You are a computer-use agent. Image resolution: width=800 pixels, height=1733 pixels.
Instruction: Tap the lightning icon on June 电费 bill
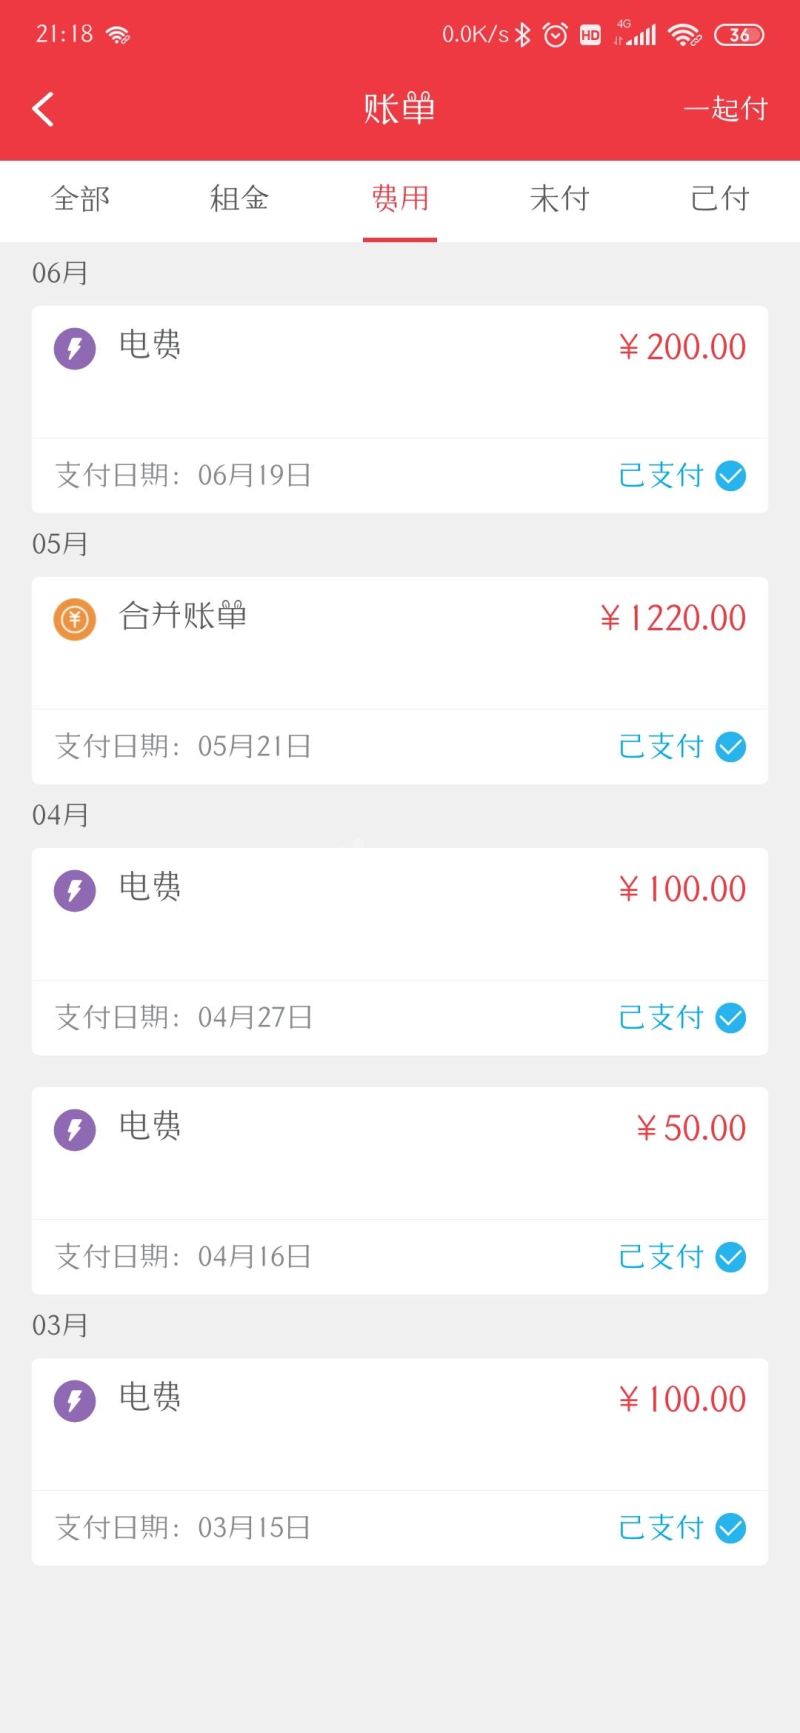pyautogui.click(x=75, y=349)
